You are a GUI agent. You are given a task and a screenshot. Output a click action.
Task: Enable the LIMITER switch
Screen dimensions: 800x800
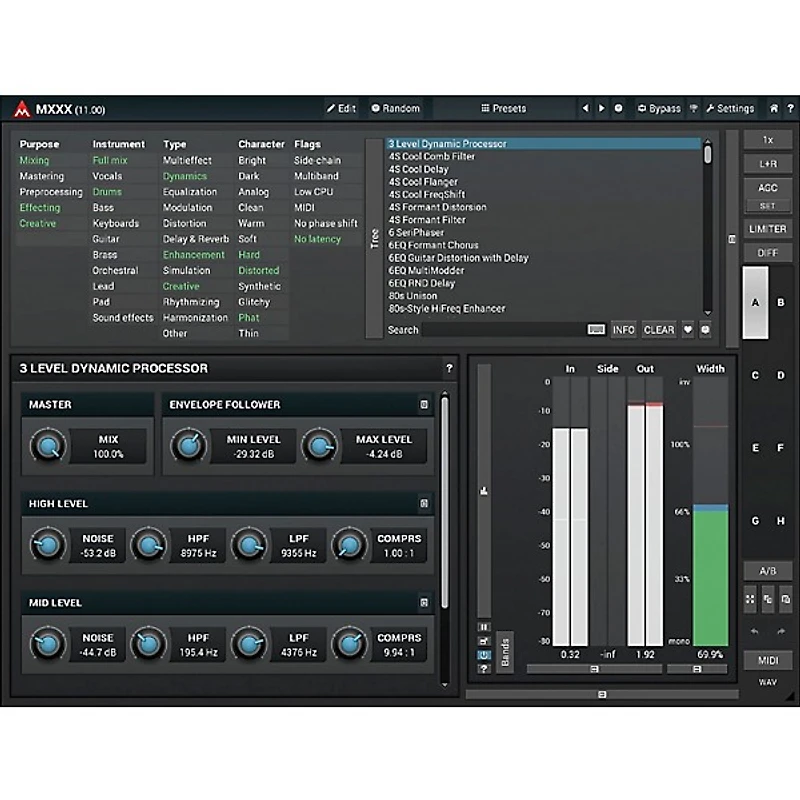point(767,229)
